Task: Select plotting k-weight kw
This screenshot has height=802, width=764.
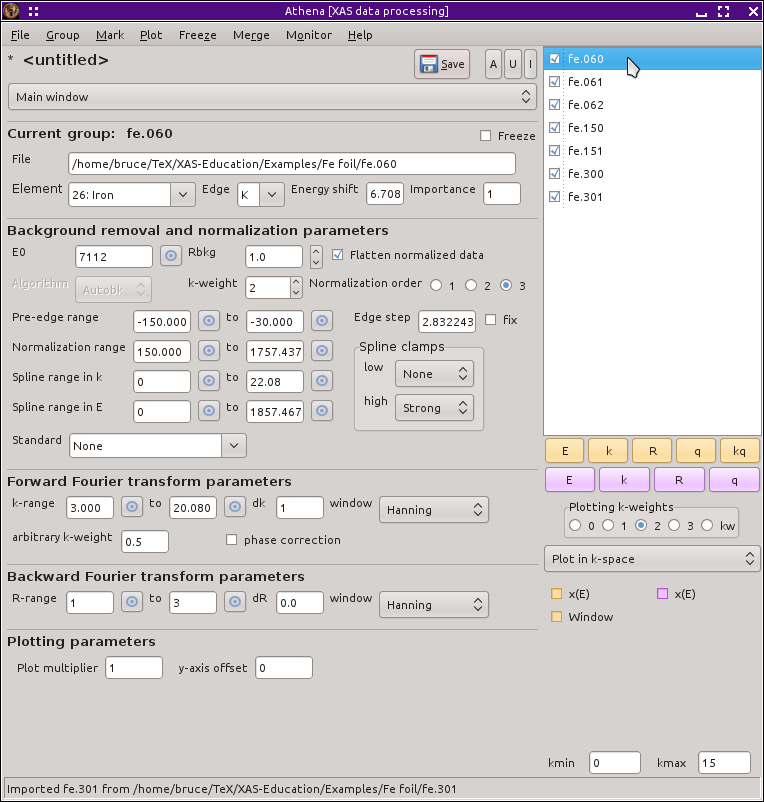Action: pyautogui.click(x=707, y=525)
